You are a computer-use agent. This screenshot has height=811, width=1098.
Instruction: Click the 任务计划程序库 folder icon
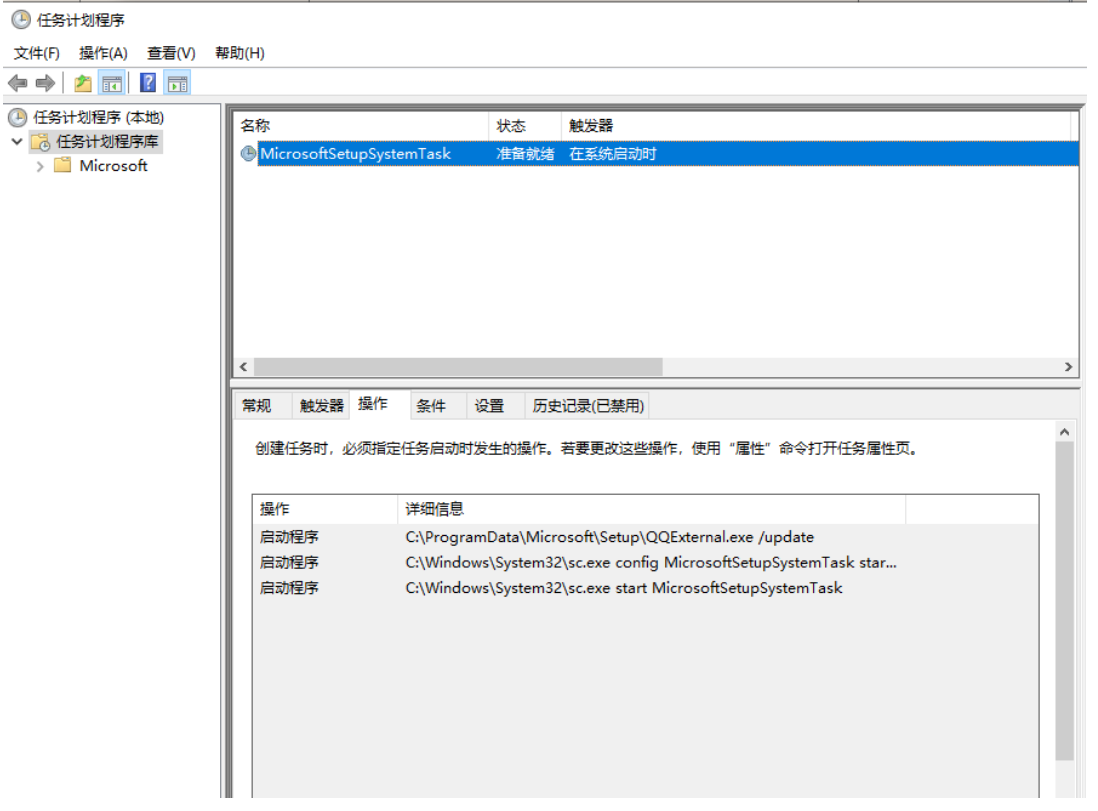click(x=41, y=142)
